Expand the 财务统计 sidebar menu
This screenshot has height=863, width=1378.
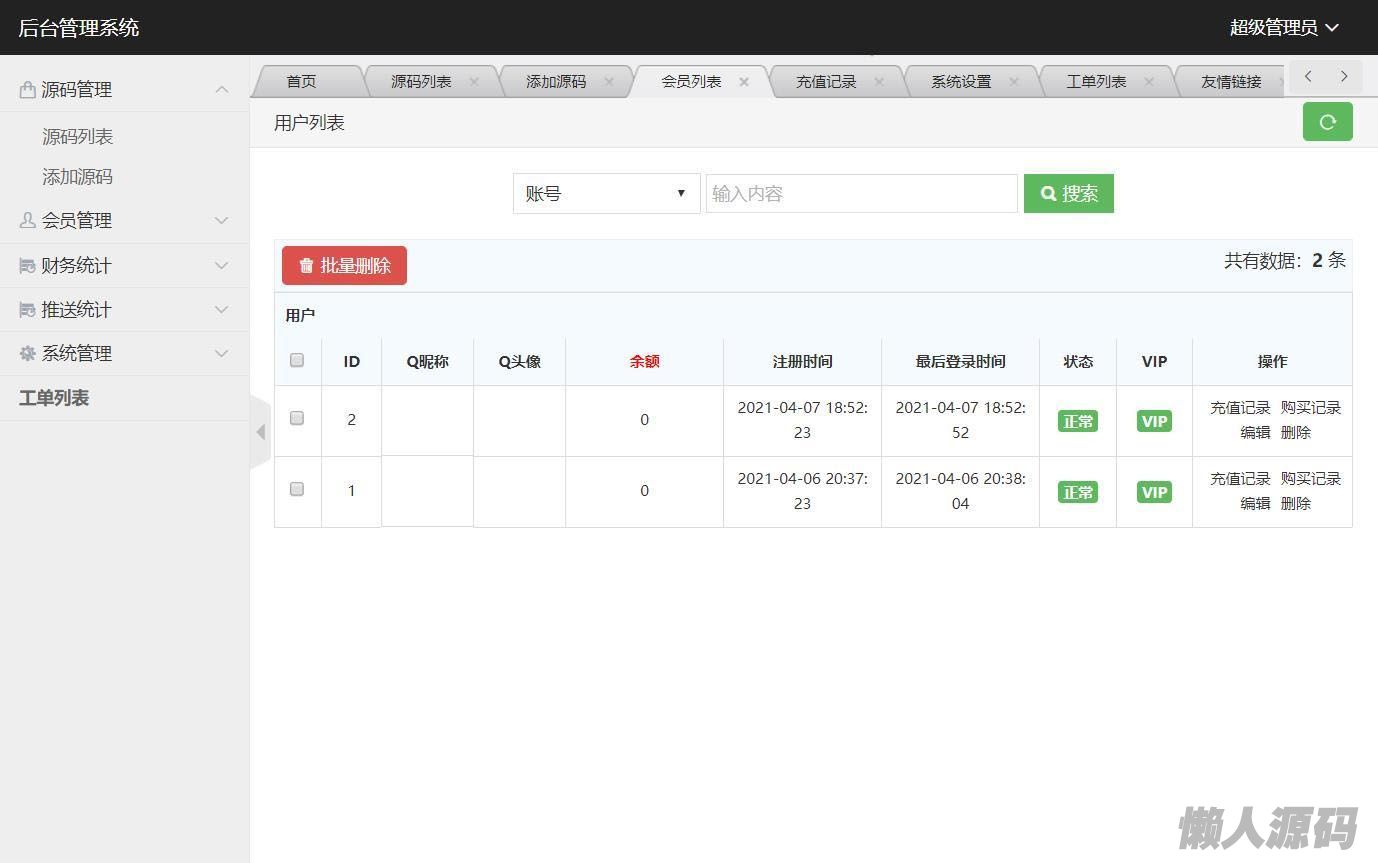(124, 265)
